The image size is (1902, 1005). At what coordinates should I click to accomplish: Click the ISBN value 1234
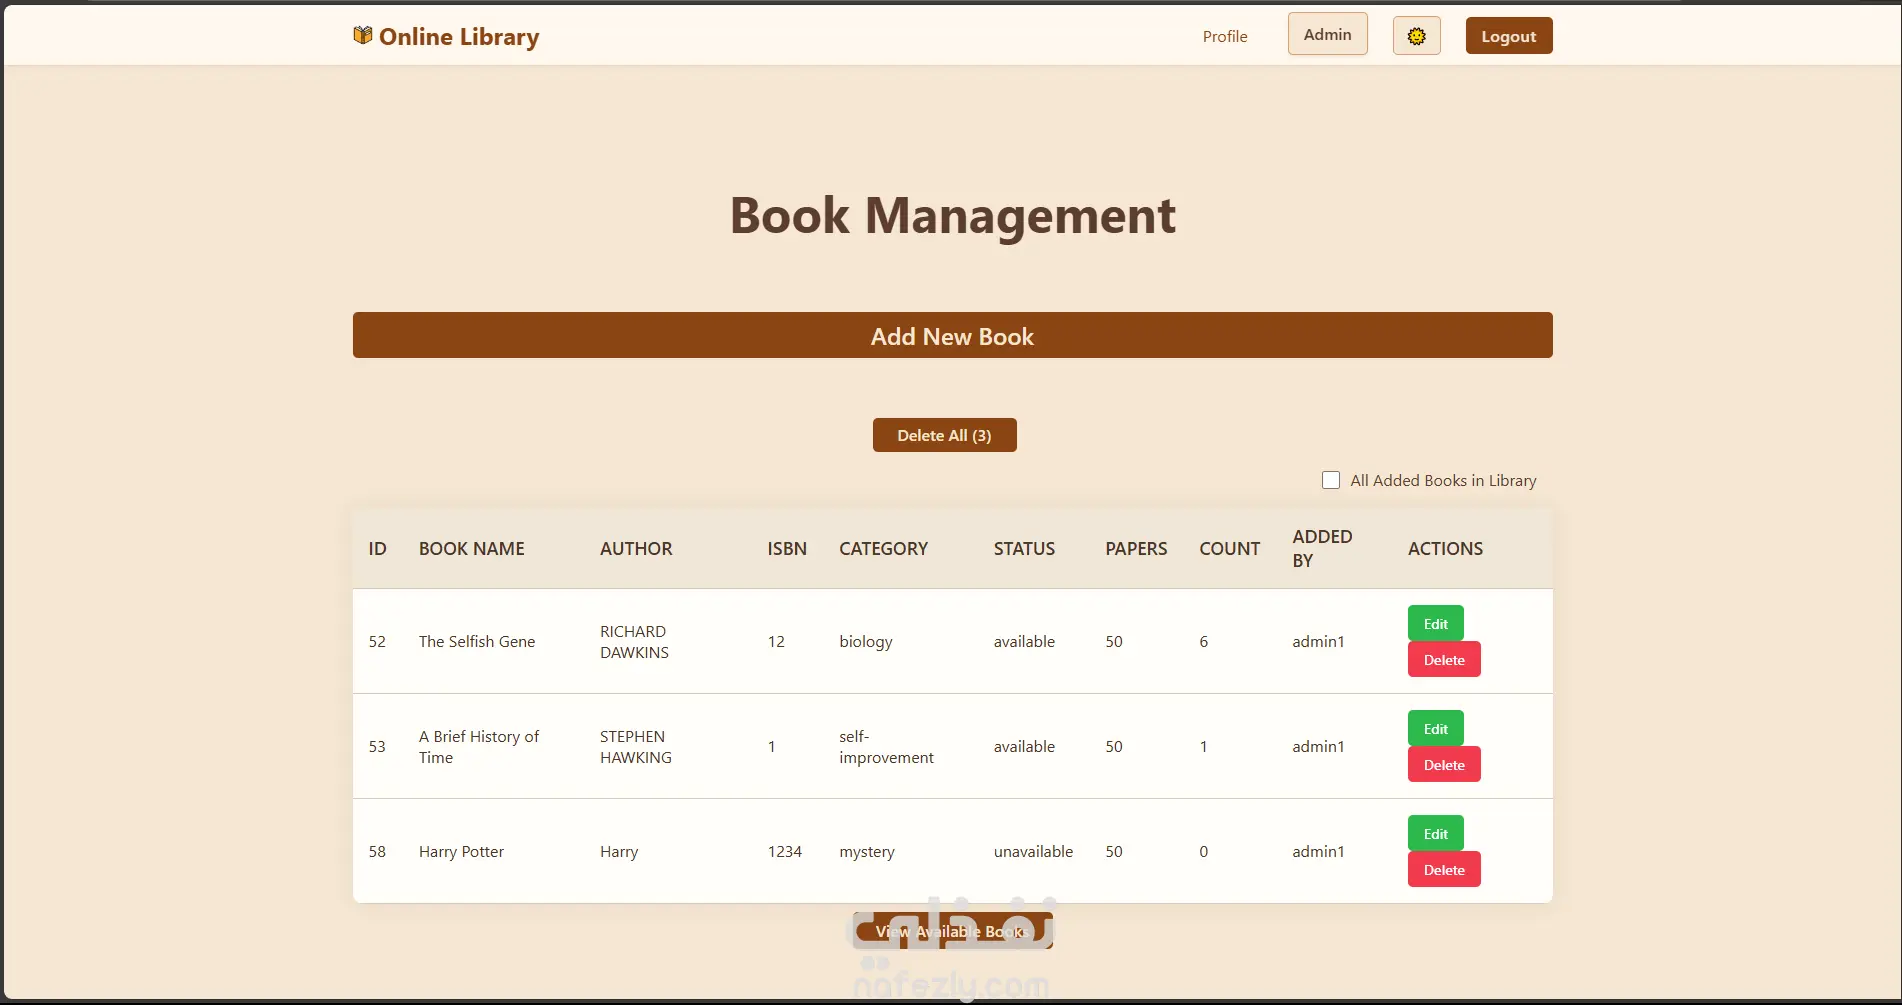click(x=785, y=851)
